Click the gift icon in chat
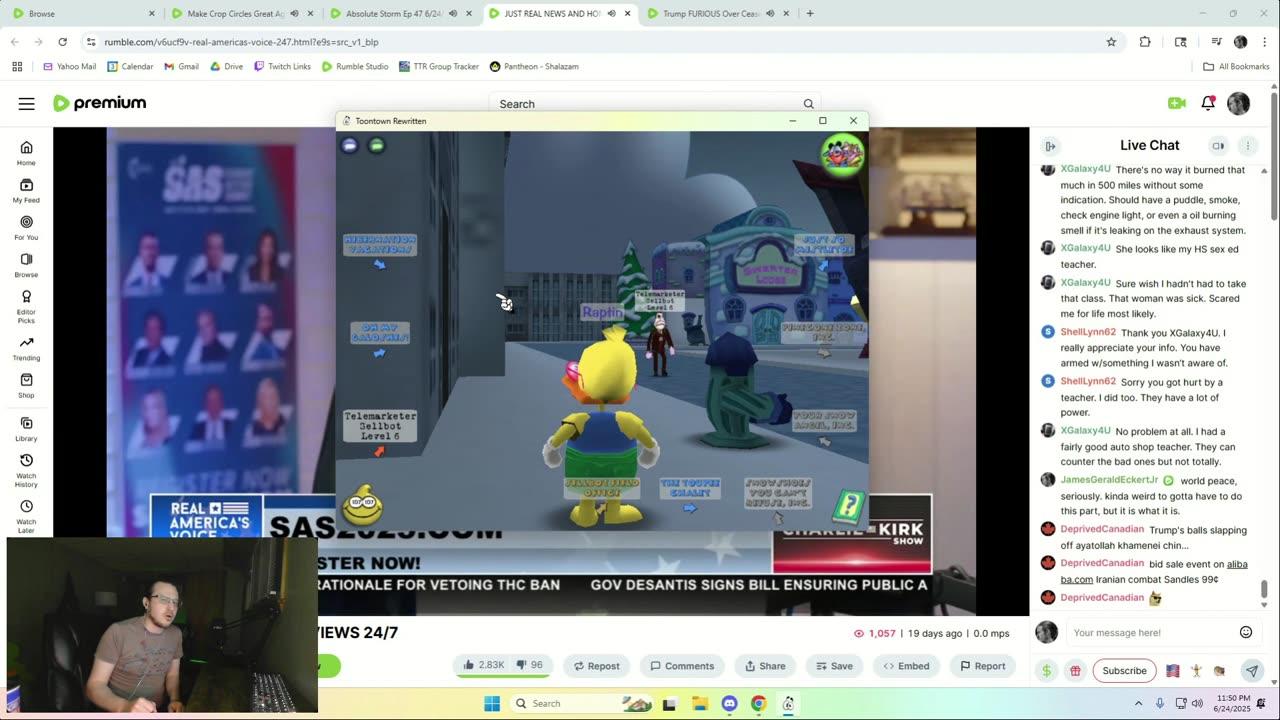The height and width of the screenshot is (720, 1280). pos(1075,671)
